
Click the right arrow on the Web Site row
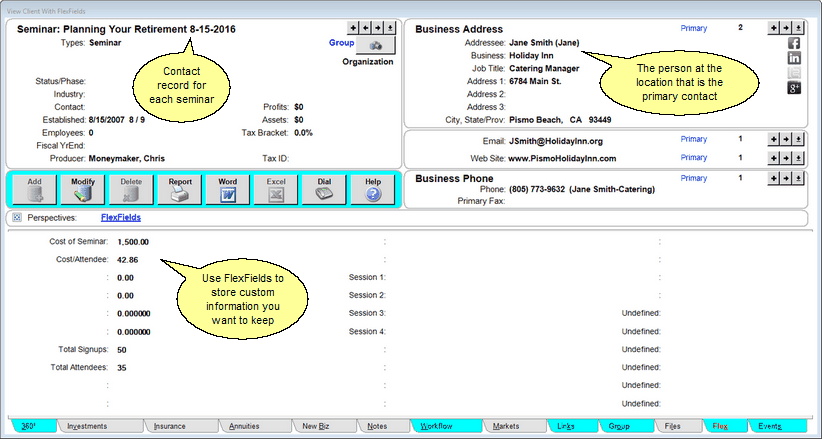click(785, 158)
